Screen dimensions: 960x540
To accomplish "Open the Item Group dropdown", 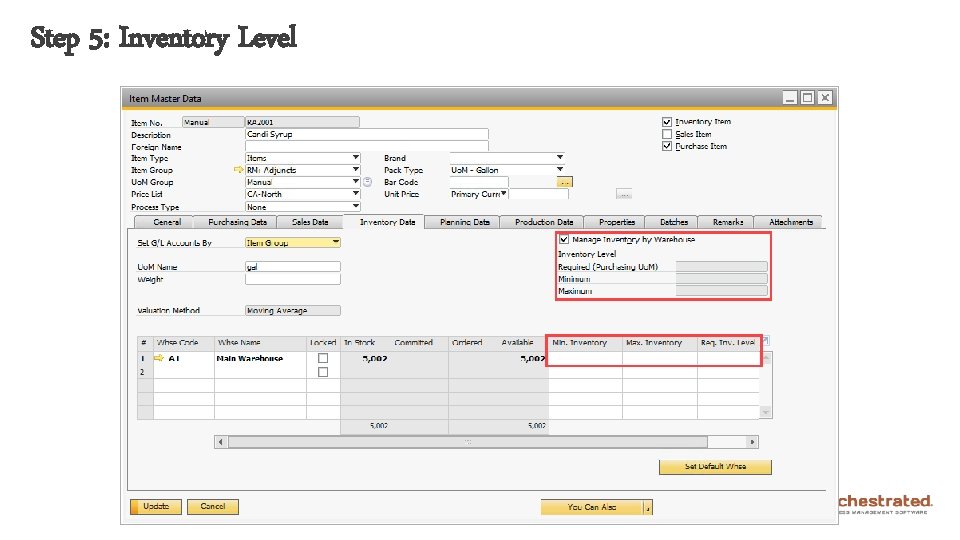I will point(355,170).
